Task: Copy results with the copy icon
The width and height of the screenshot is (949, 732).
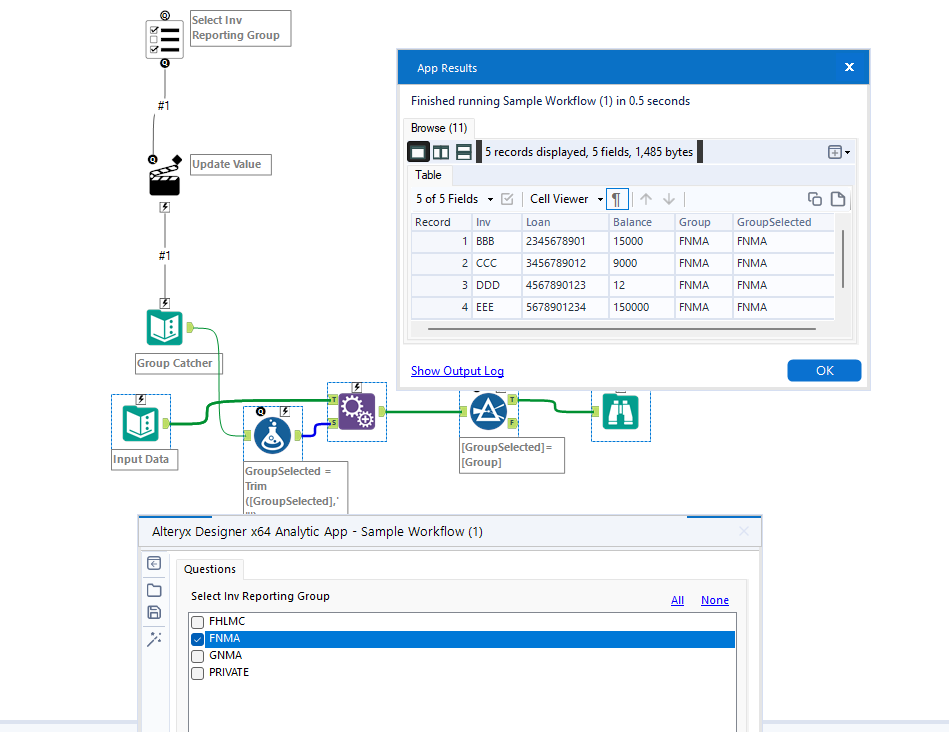Action: tap(815, 199)
